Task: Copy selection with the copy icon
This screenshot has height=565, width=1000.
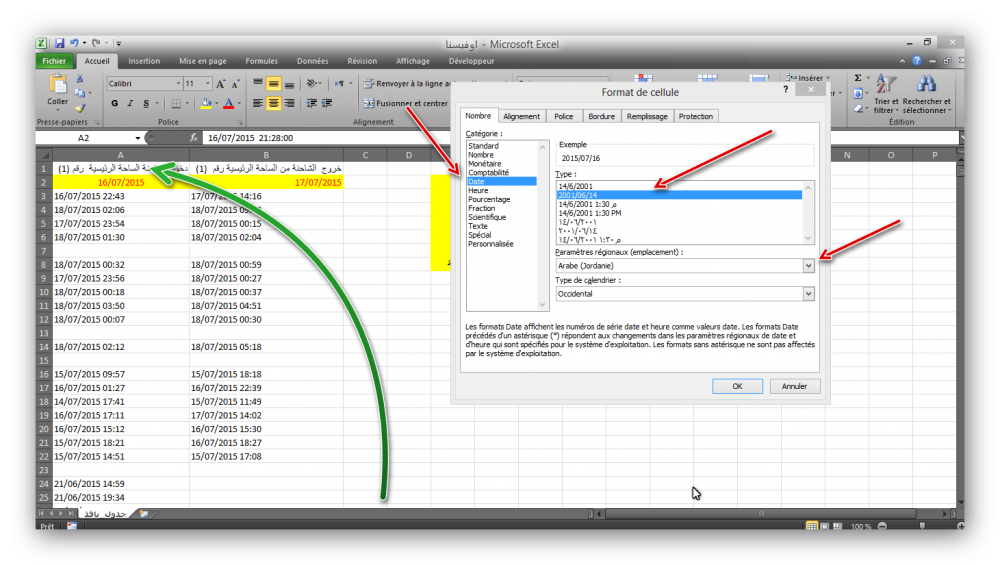Action: pos(80,93)
